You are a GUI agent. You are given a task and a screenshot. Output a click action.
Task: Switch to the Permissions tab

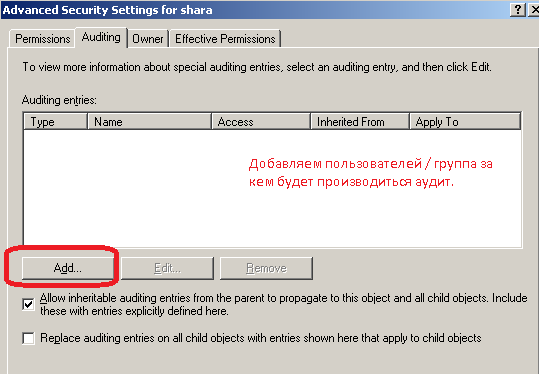point(42,39)
